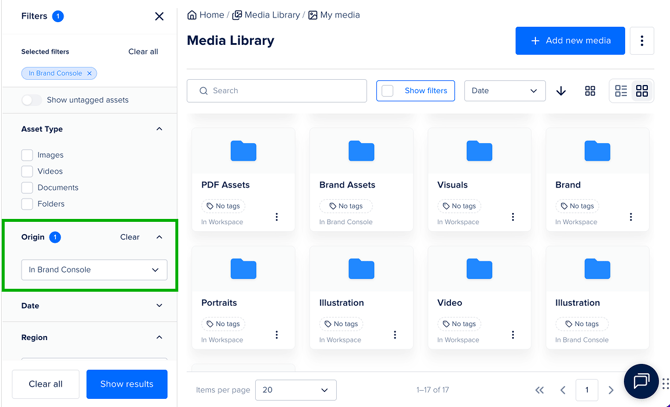This screenshot has width=670, height=407.
Task: Collapse the Origin section
Action: 159,237
